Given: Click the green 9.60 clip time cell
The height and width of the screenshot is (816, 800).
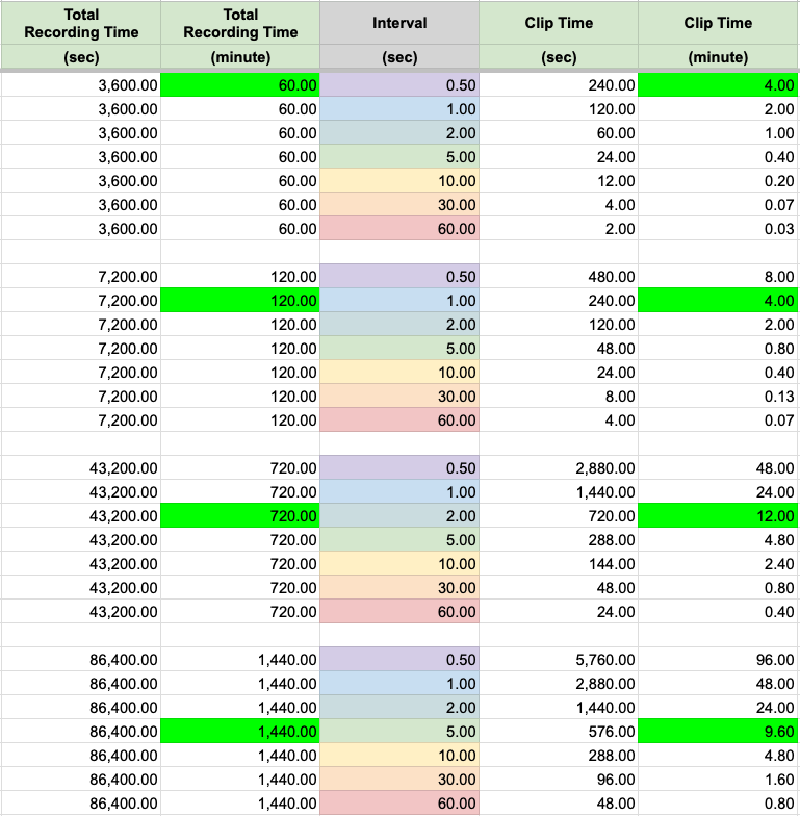Looking at the screenshot, I should [718, 731].
